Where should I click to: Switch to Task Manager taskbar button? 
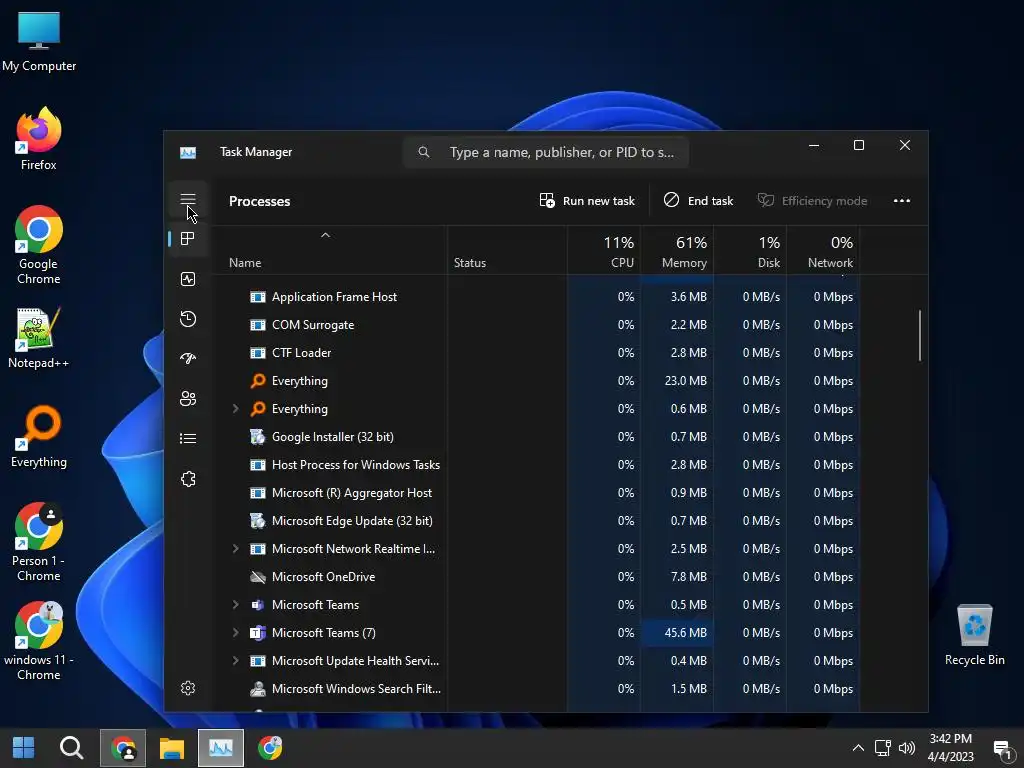[x=221, y=748]
